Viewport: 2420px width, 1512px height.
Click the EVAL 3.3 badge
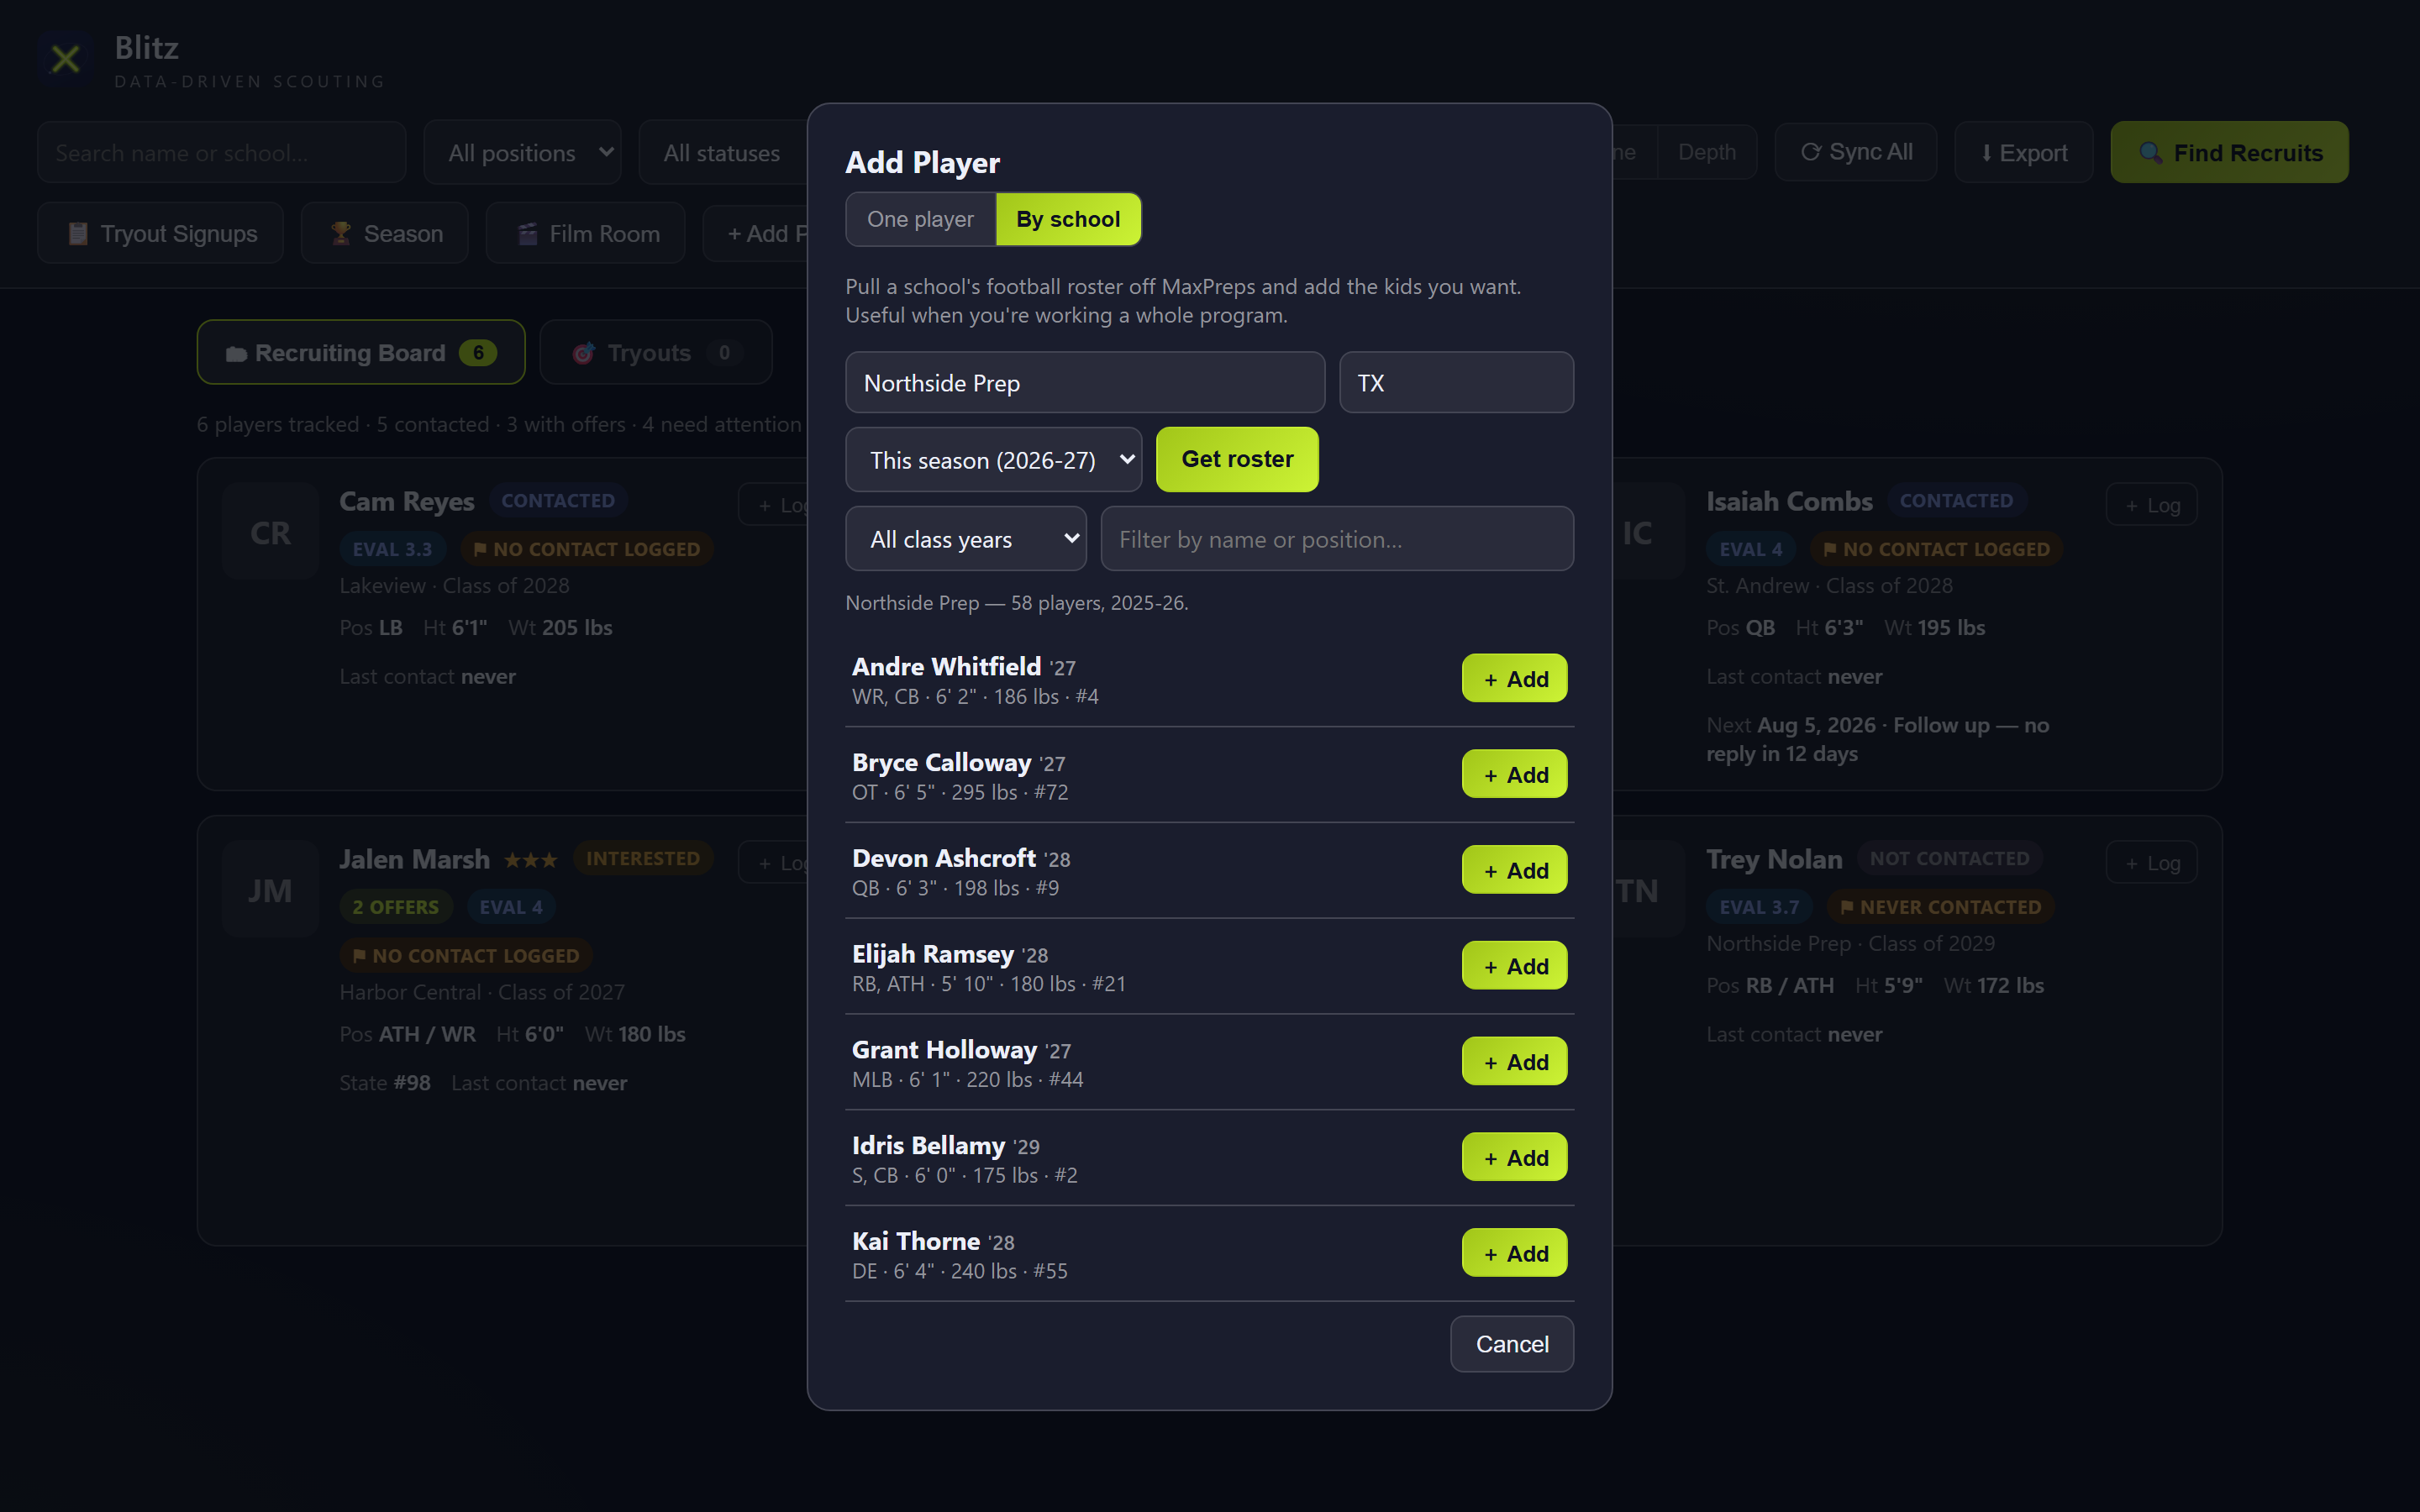tap(392, 549)
